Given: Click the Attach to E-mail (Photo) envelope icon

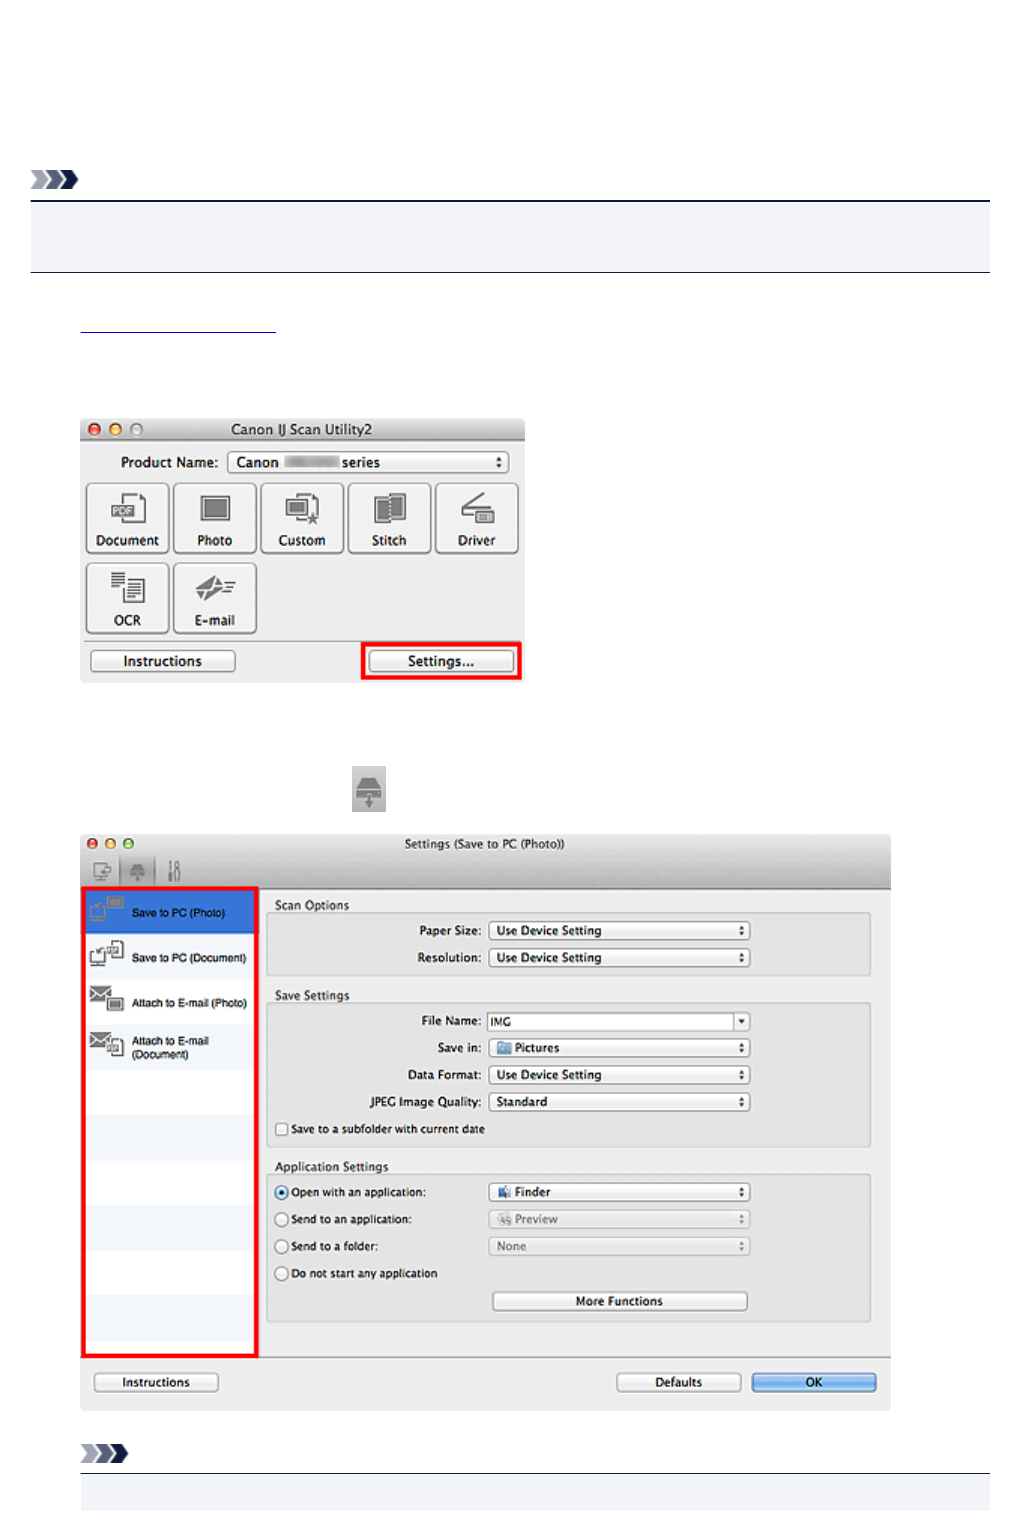Looking at the screenshot, I should click(107, 998).
